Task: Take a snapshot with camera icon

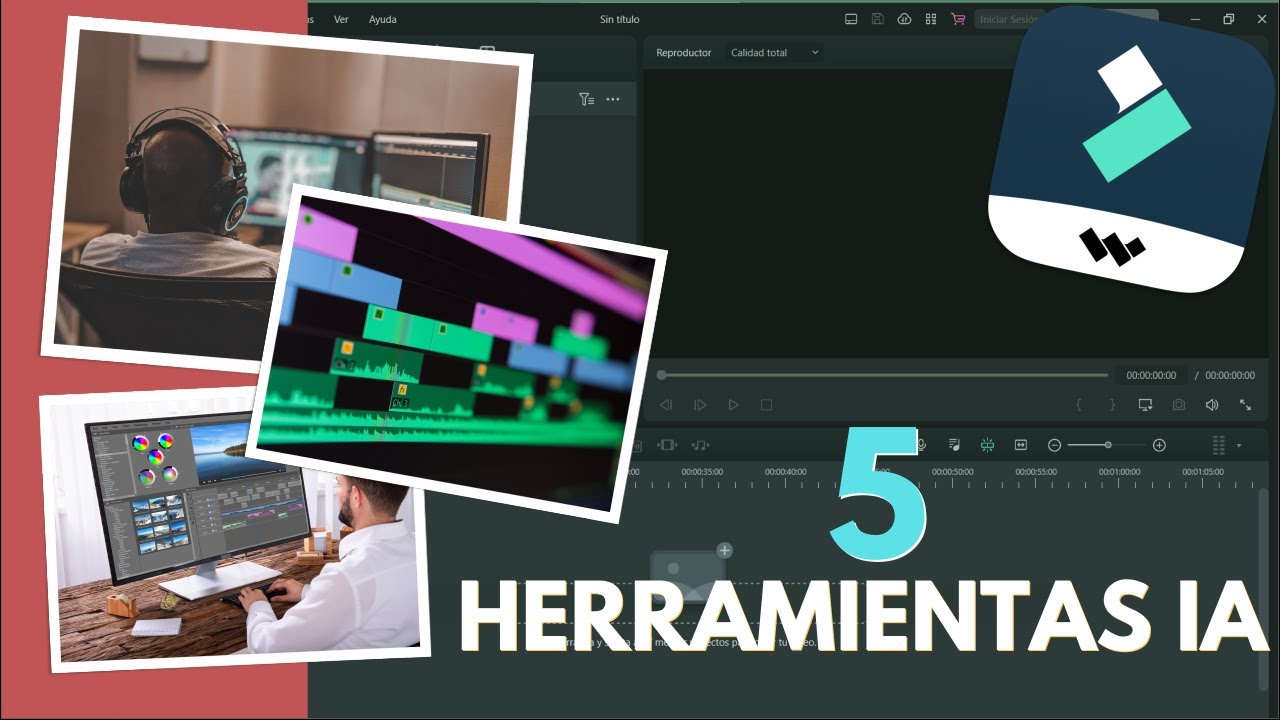Action: point(1179,405)
